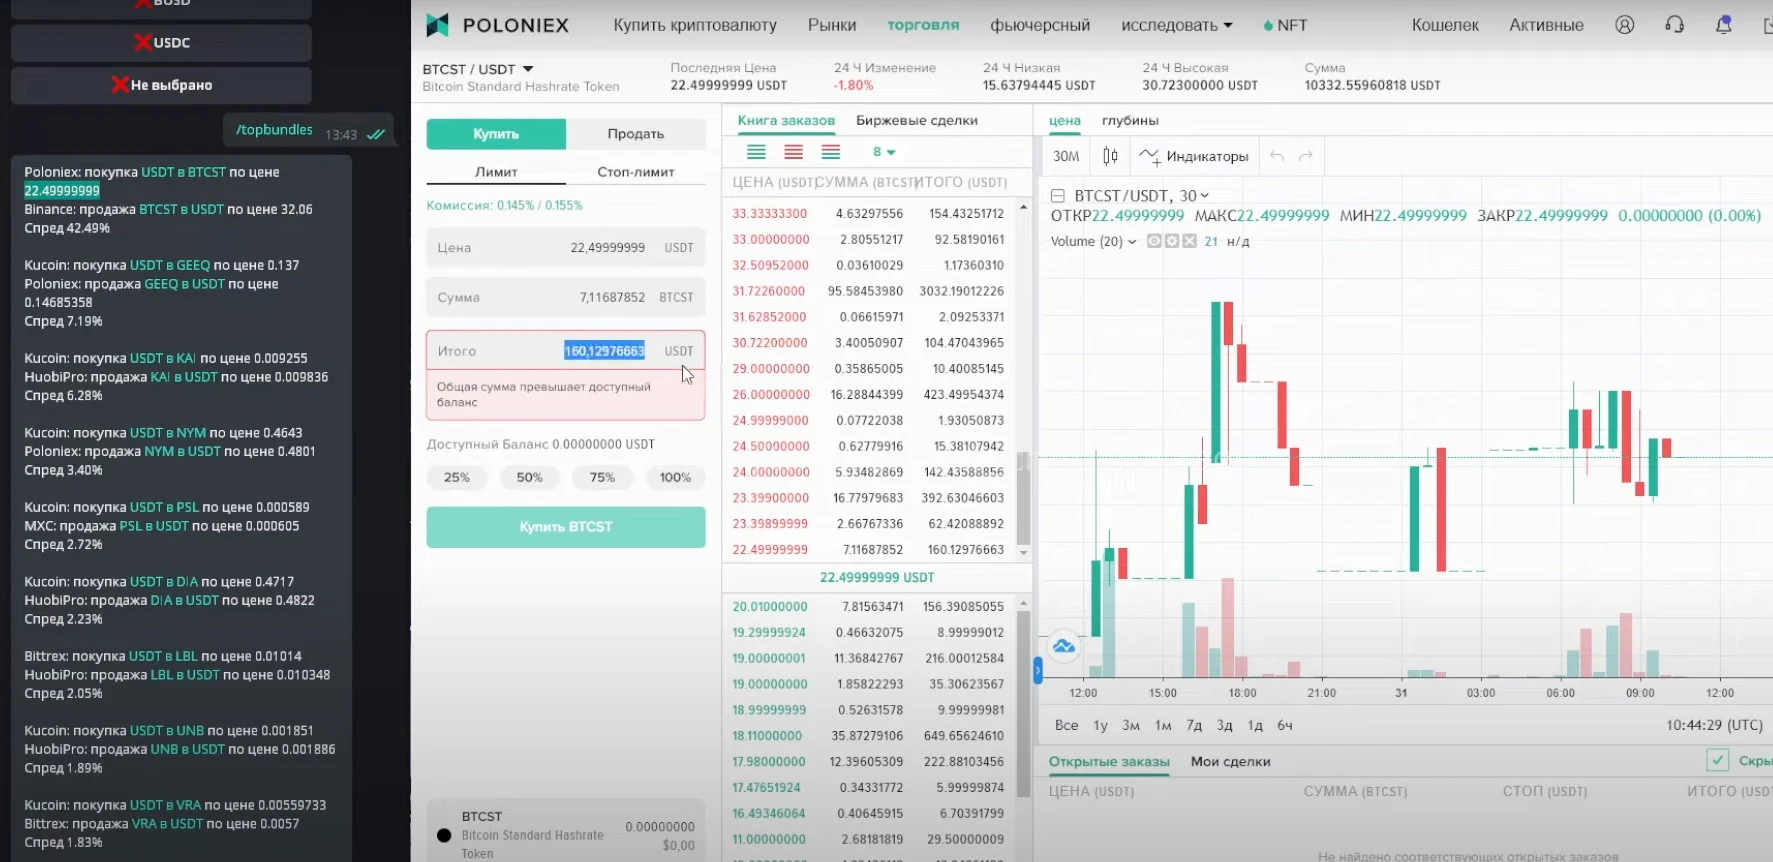Set amount to 25% of balance
This screenshot has height=862, width=1773.
[x=456, y=478]
